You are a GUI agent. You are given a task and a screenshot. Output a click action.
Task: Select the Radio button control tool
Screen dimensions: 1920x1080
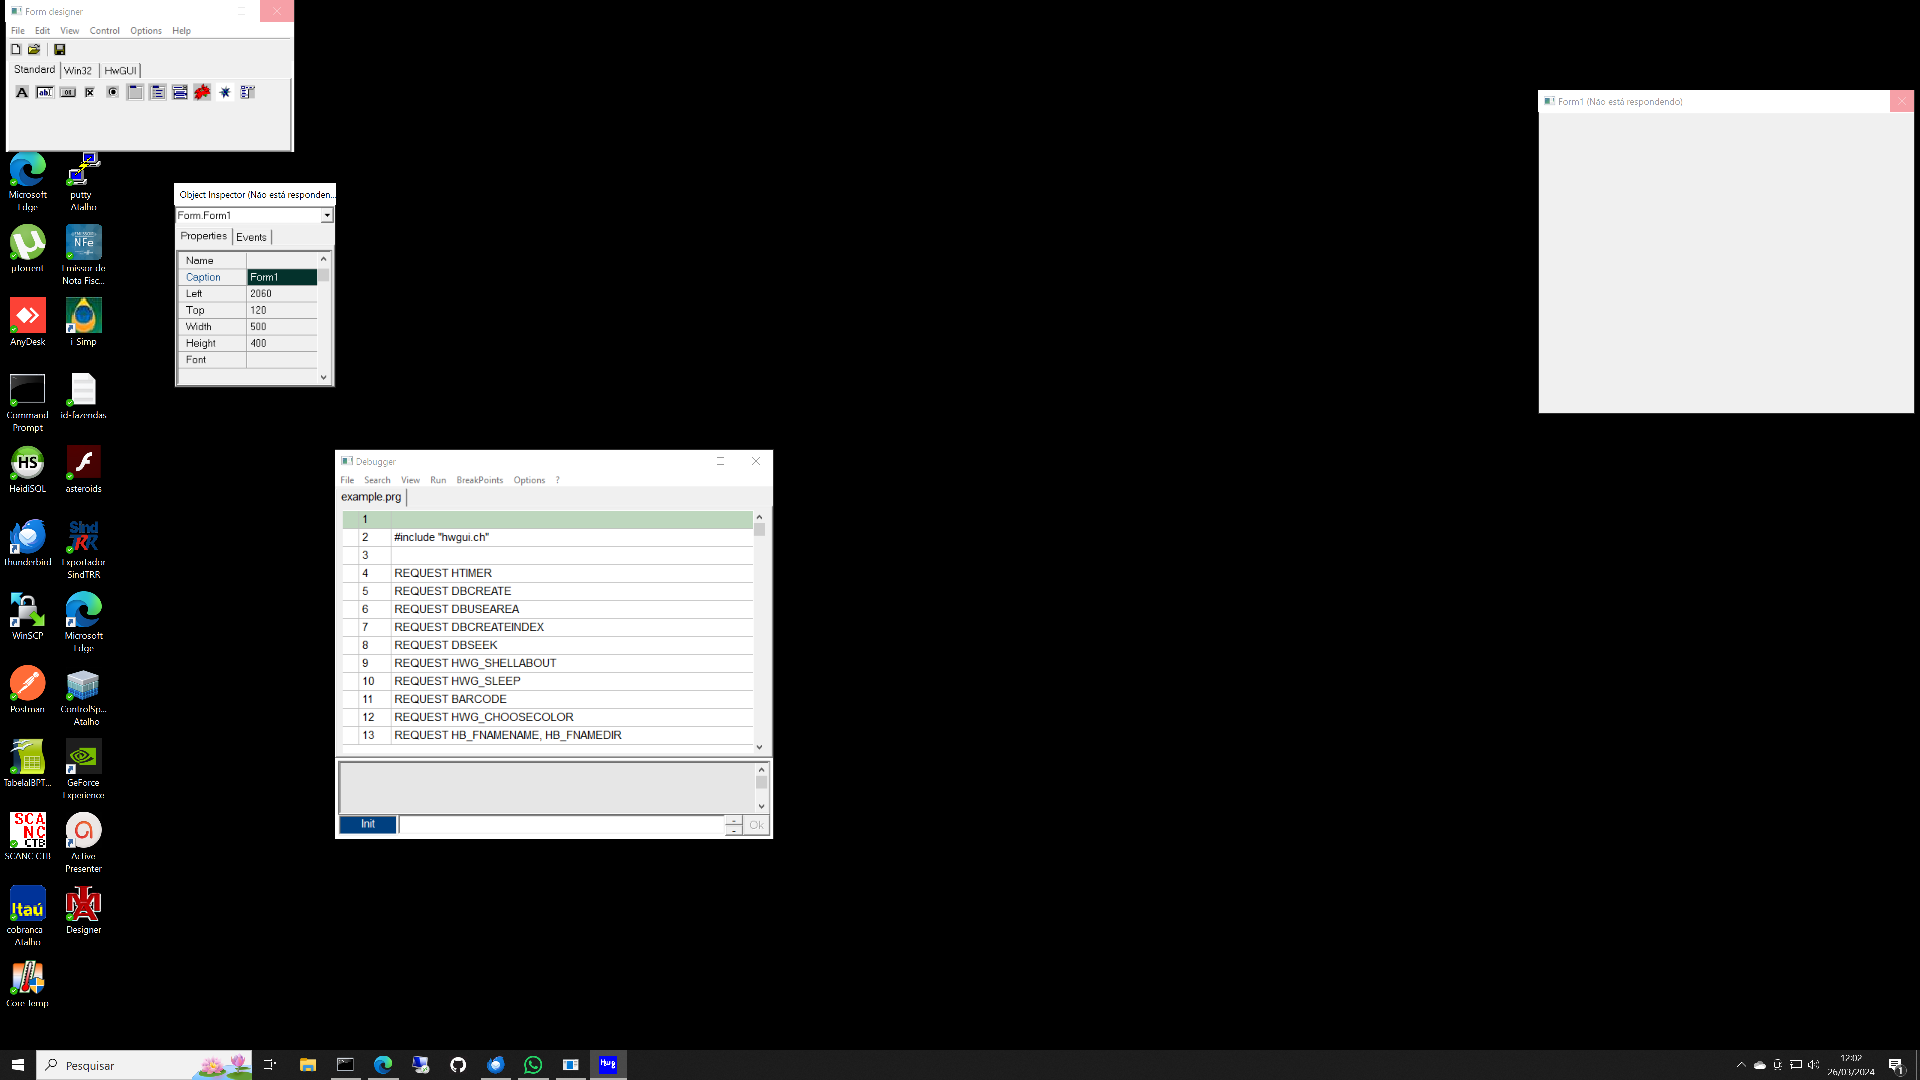click(113, 92)
